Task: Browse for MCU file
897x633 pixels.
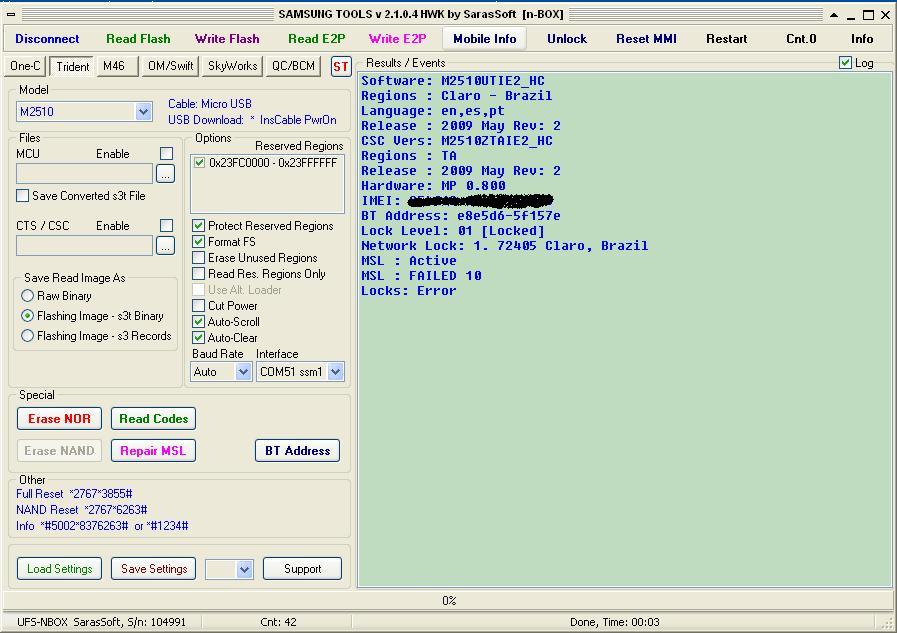Action: point(165,174)
